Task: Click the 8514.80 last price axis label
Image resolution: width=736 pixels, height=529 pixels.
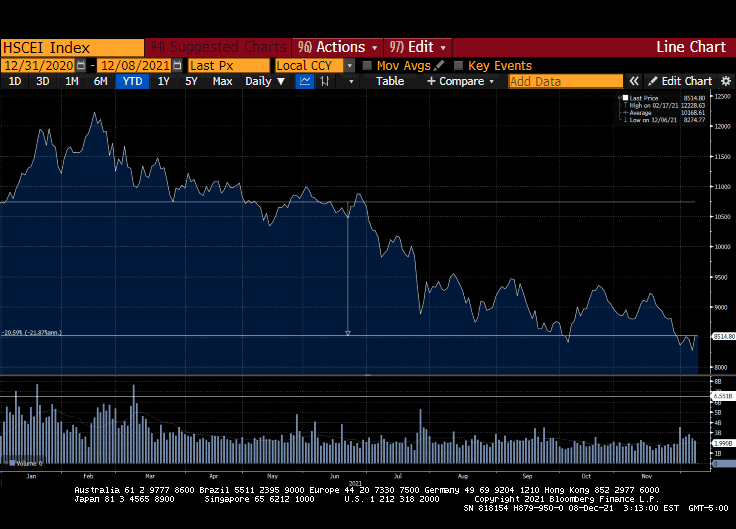Action: [723, 336]
